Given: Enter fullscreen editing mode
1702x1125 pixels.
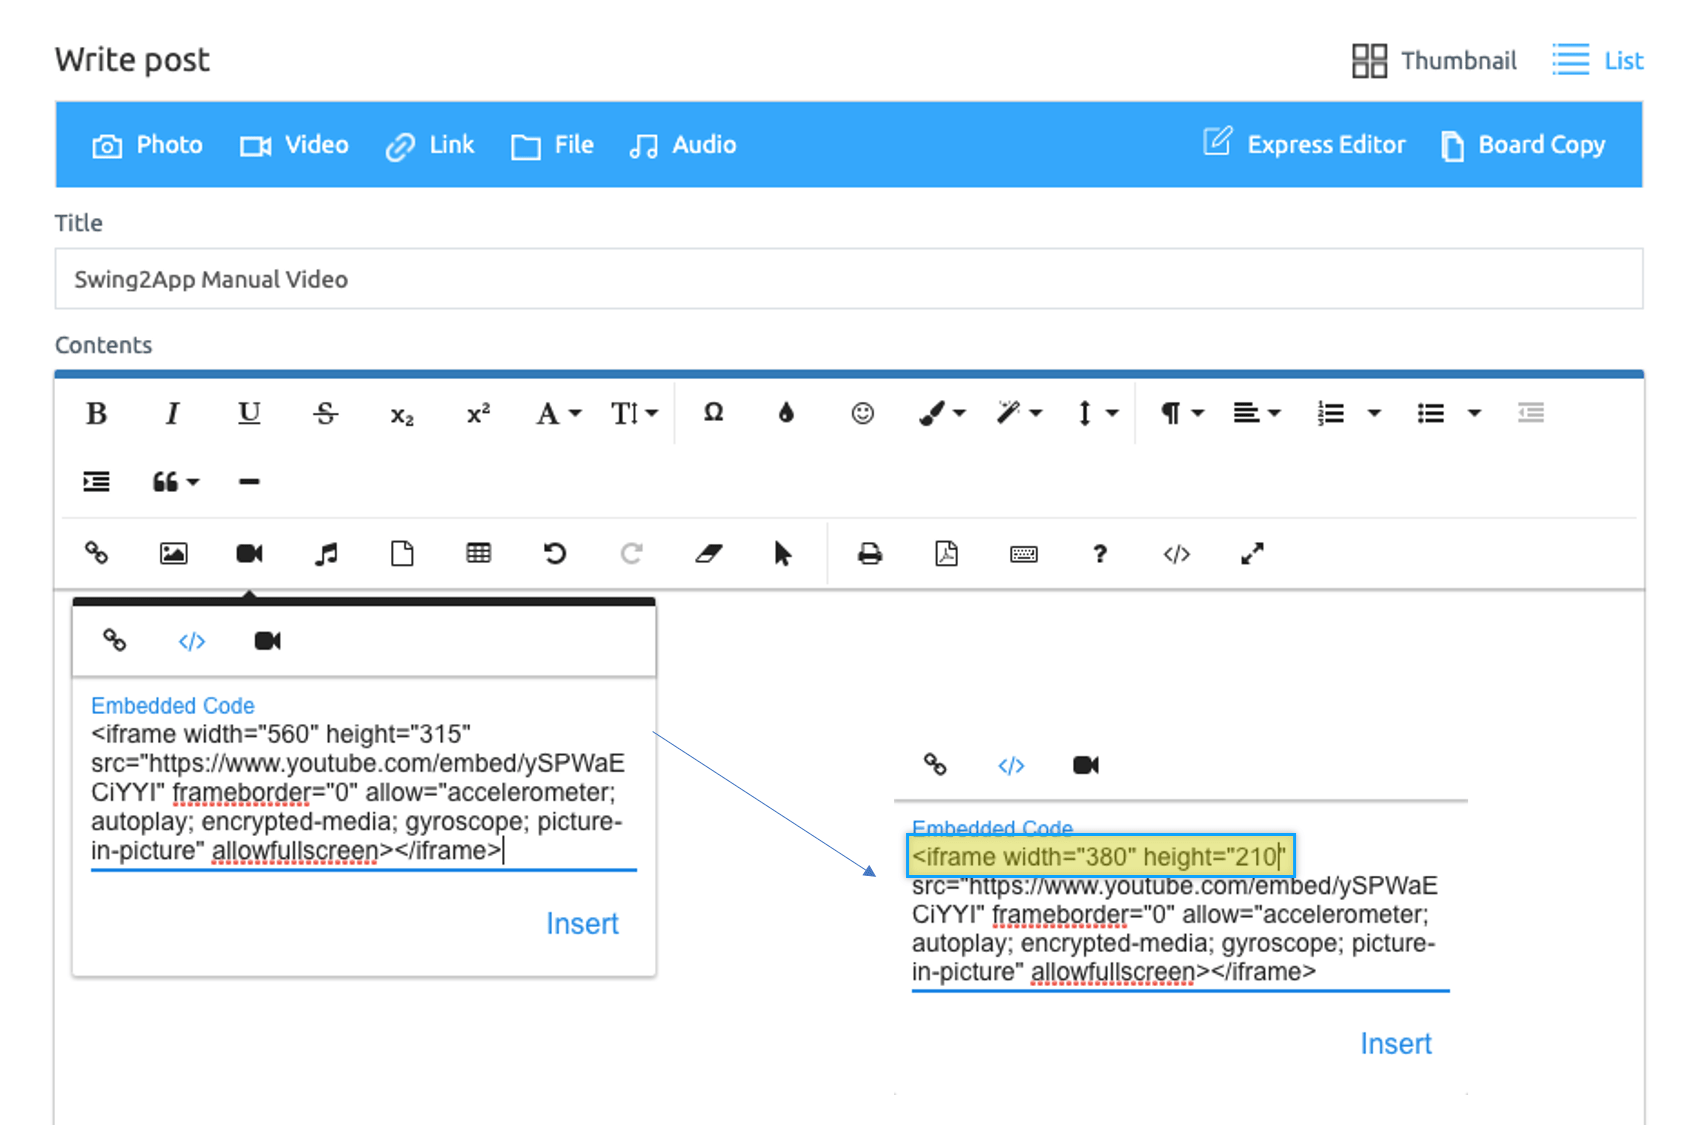Looking at the screenshot, I should pyautogui.click(x=1252, y=553).
